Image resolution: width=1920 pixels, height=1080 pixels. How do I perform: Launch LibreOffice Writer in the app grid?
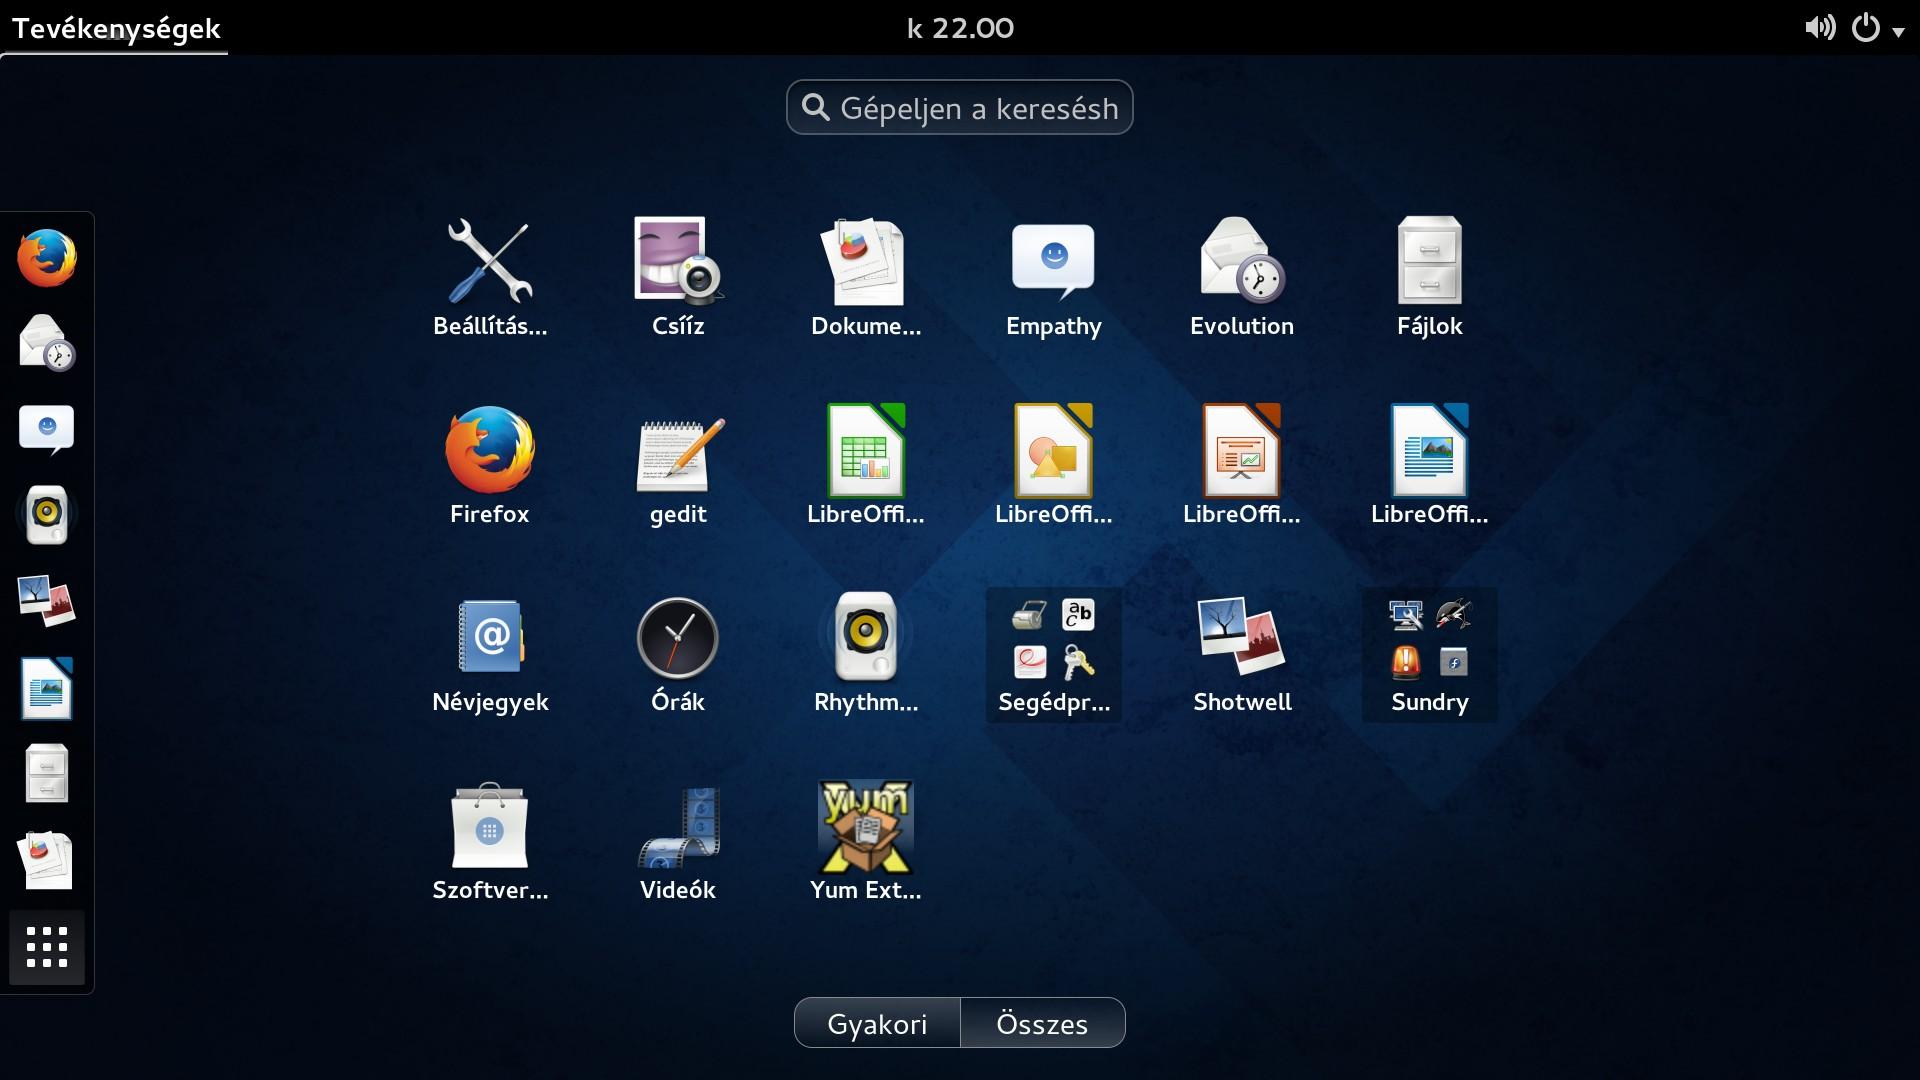point(1430,466)
